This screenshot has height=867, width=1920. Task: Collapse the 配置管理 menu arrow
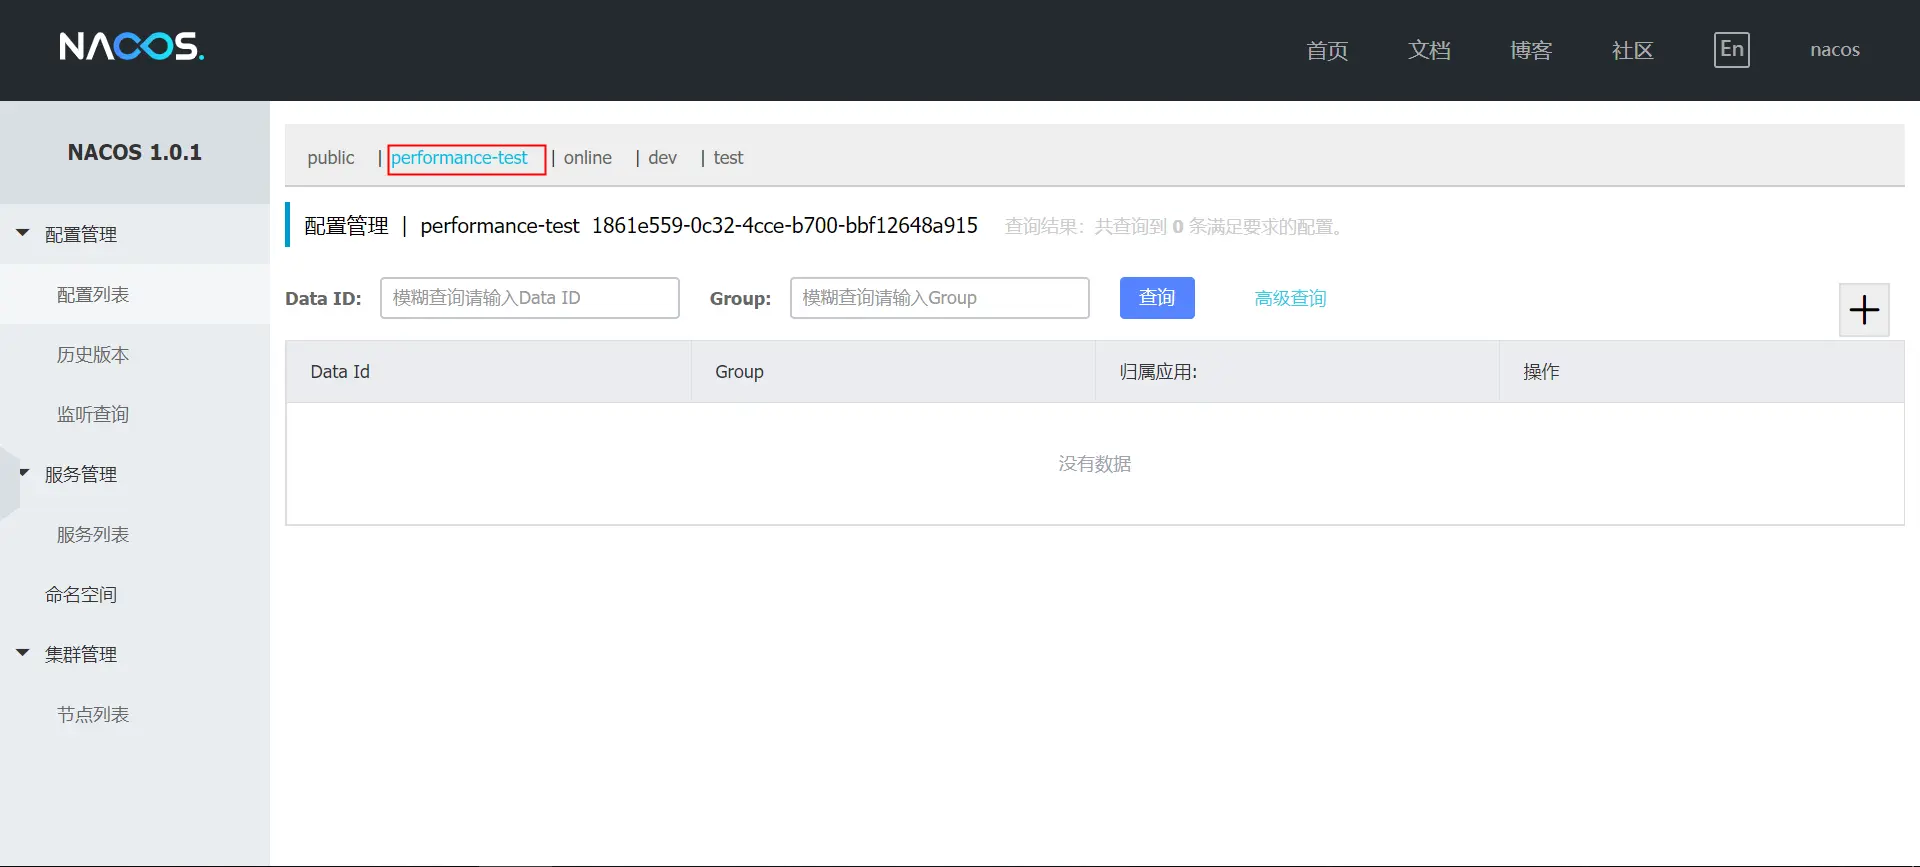(23, 233)
